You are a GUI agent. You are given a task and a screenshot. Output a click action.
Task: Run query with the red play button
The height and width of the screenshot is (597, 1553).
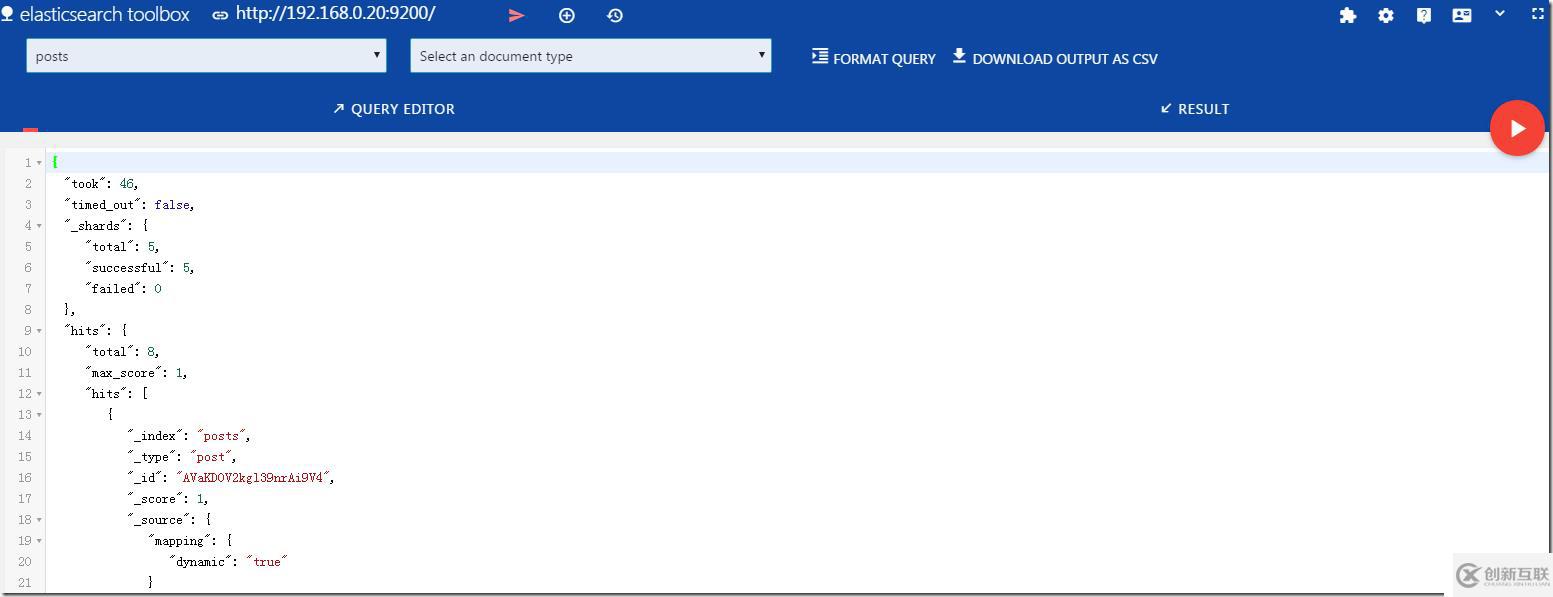point(1517,128)
